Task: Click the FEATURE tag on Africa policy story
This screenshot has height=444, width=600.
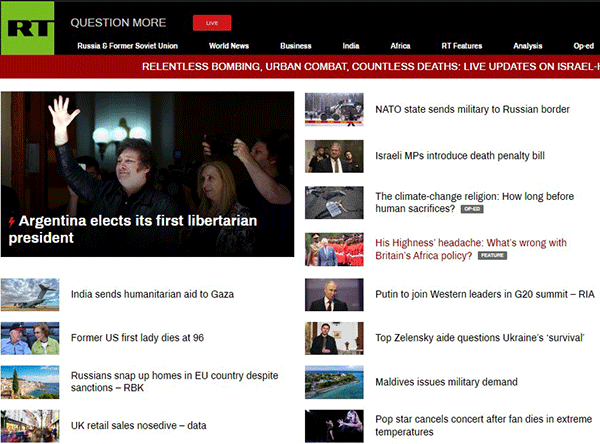Action: [492, 256]
